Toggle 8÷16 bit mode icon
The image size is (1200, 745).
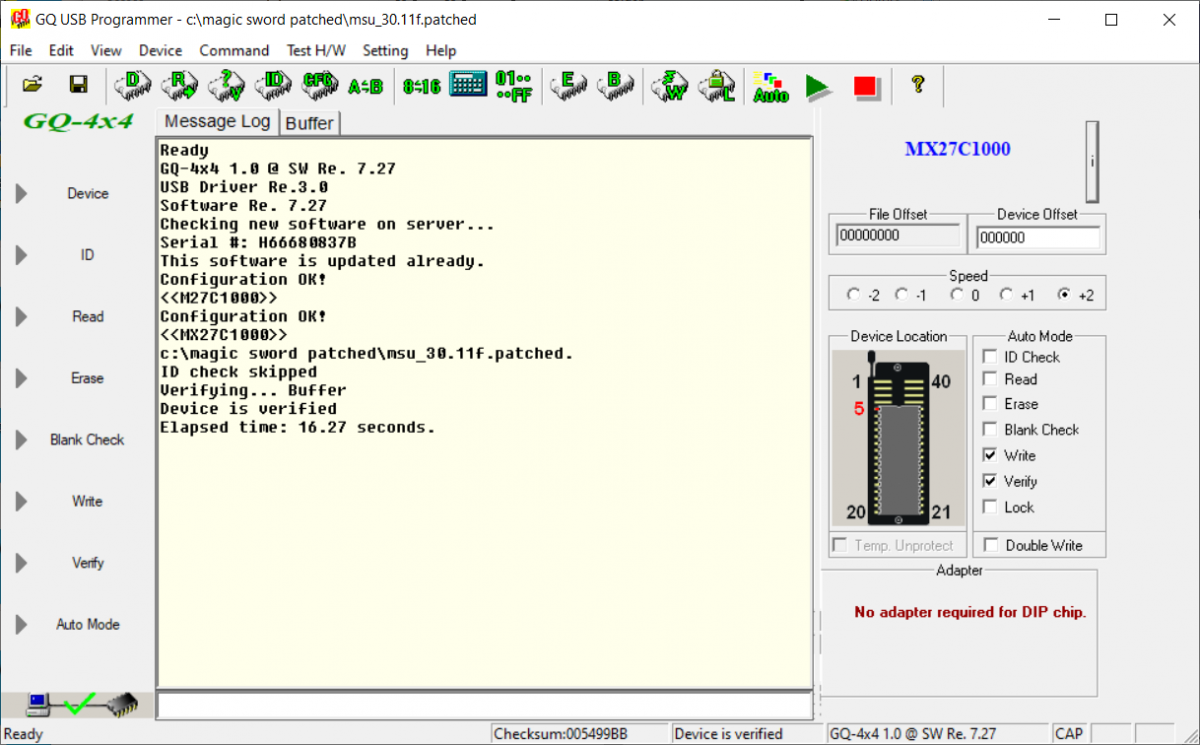pyautogui.click(x=421, y=87)
